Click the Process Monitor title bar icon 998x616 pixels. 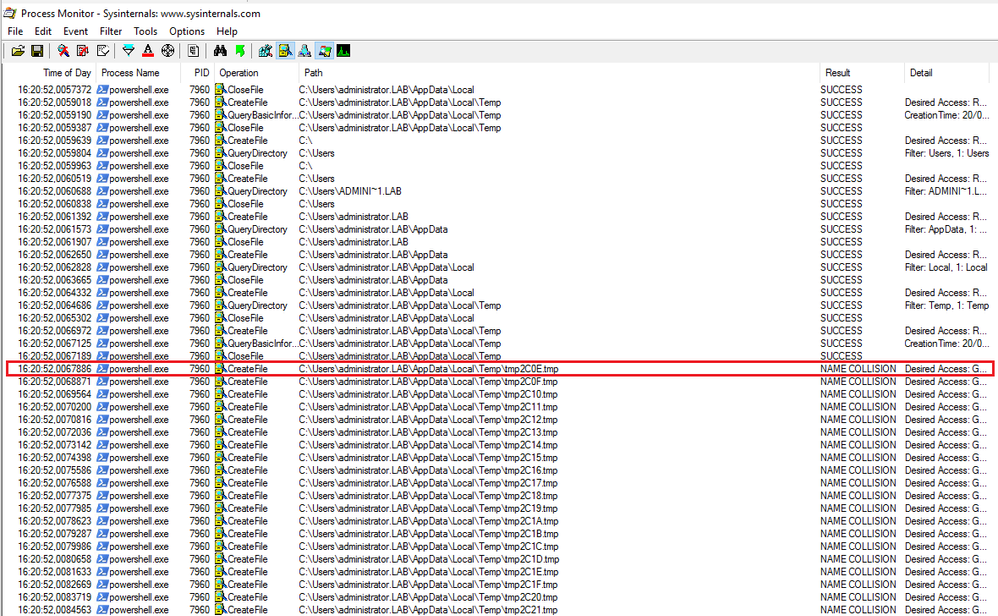pos(10,13)
